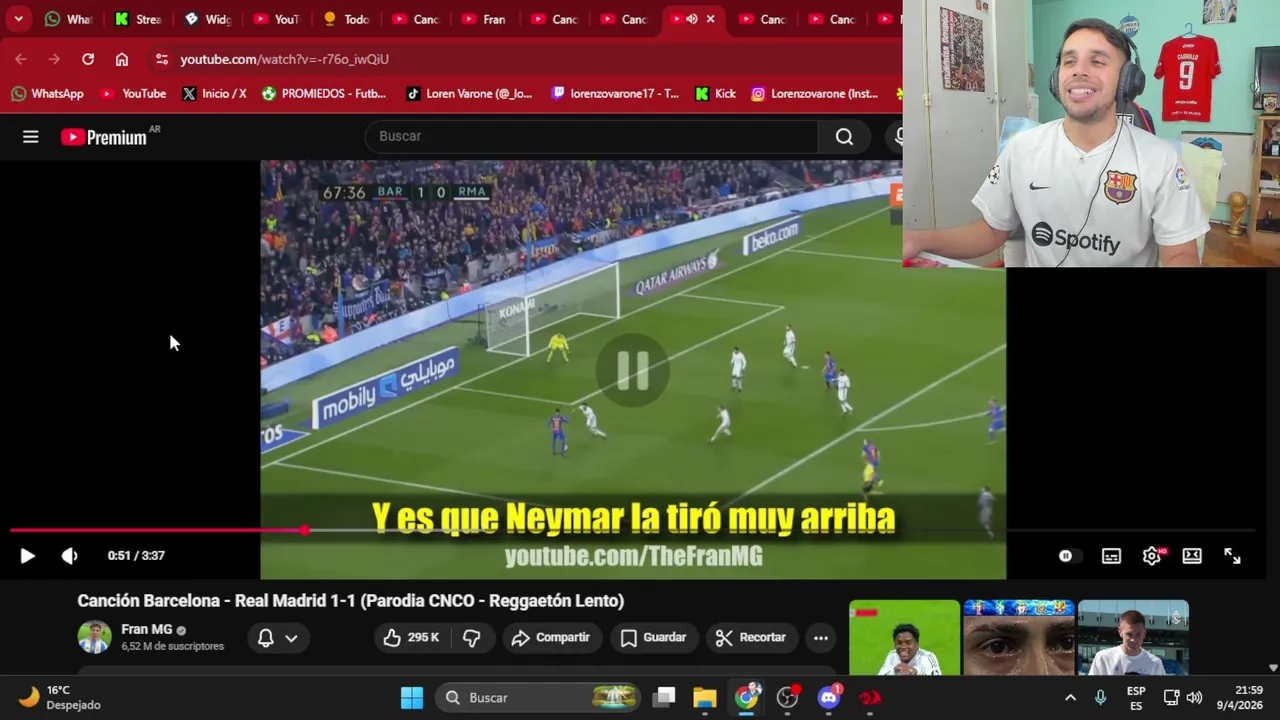Screen dimensions: 1280x720
Task: View site information icon in address bar
Action: coord(162,60)
